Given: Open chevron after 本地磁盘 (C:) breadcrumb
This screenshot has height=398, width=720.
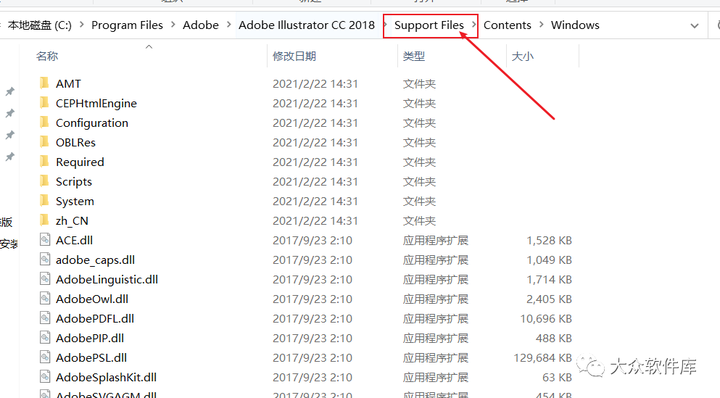Looking at the screenshot, I should [x=82, y=25].
